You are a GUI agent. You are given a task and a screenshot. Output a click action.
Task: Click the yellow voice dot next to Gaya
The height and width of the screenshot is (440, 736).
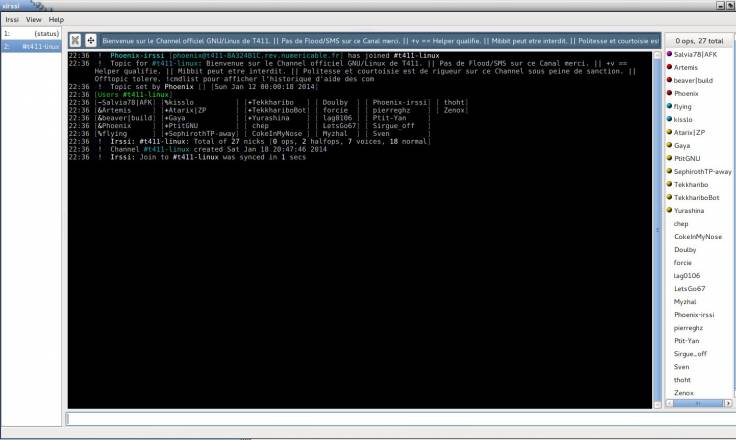668,145
